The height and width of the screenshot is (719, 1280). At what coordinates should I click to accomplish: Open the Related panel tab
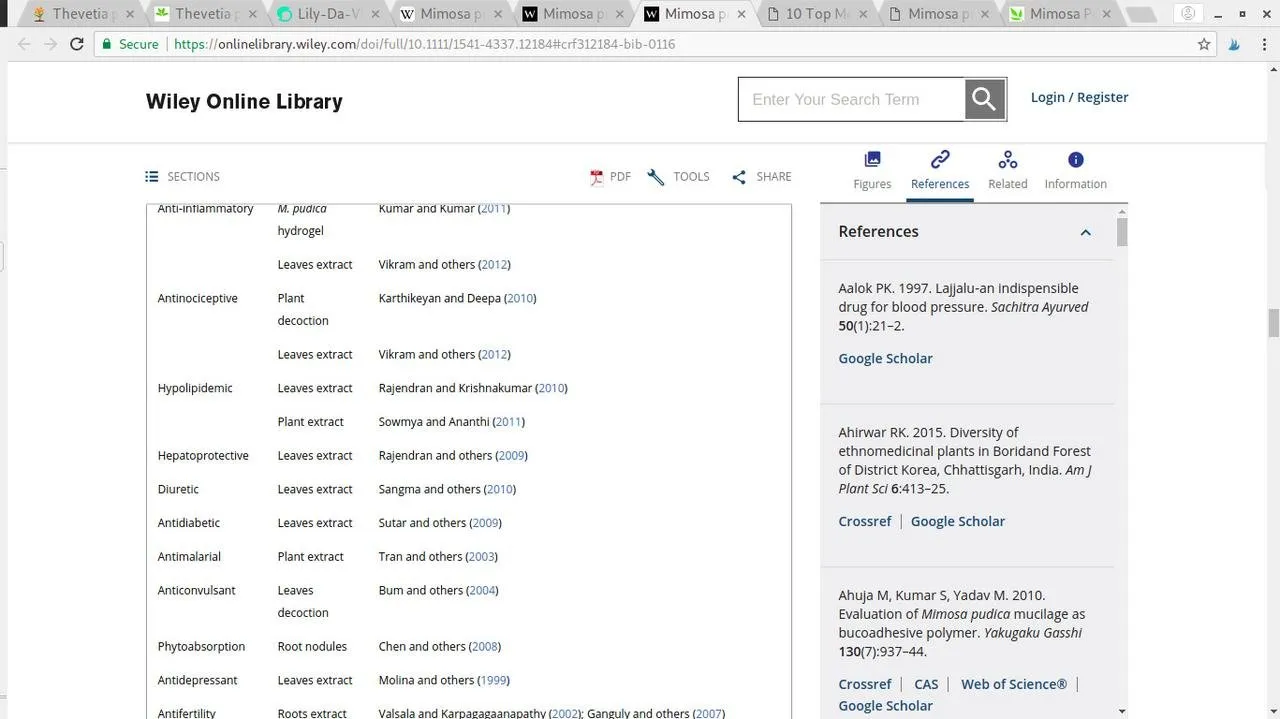pyautogui.click(x=1007, y=170)
